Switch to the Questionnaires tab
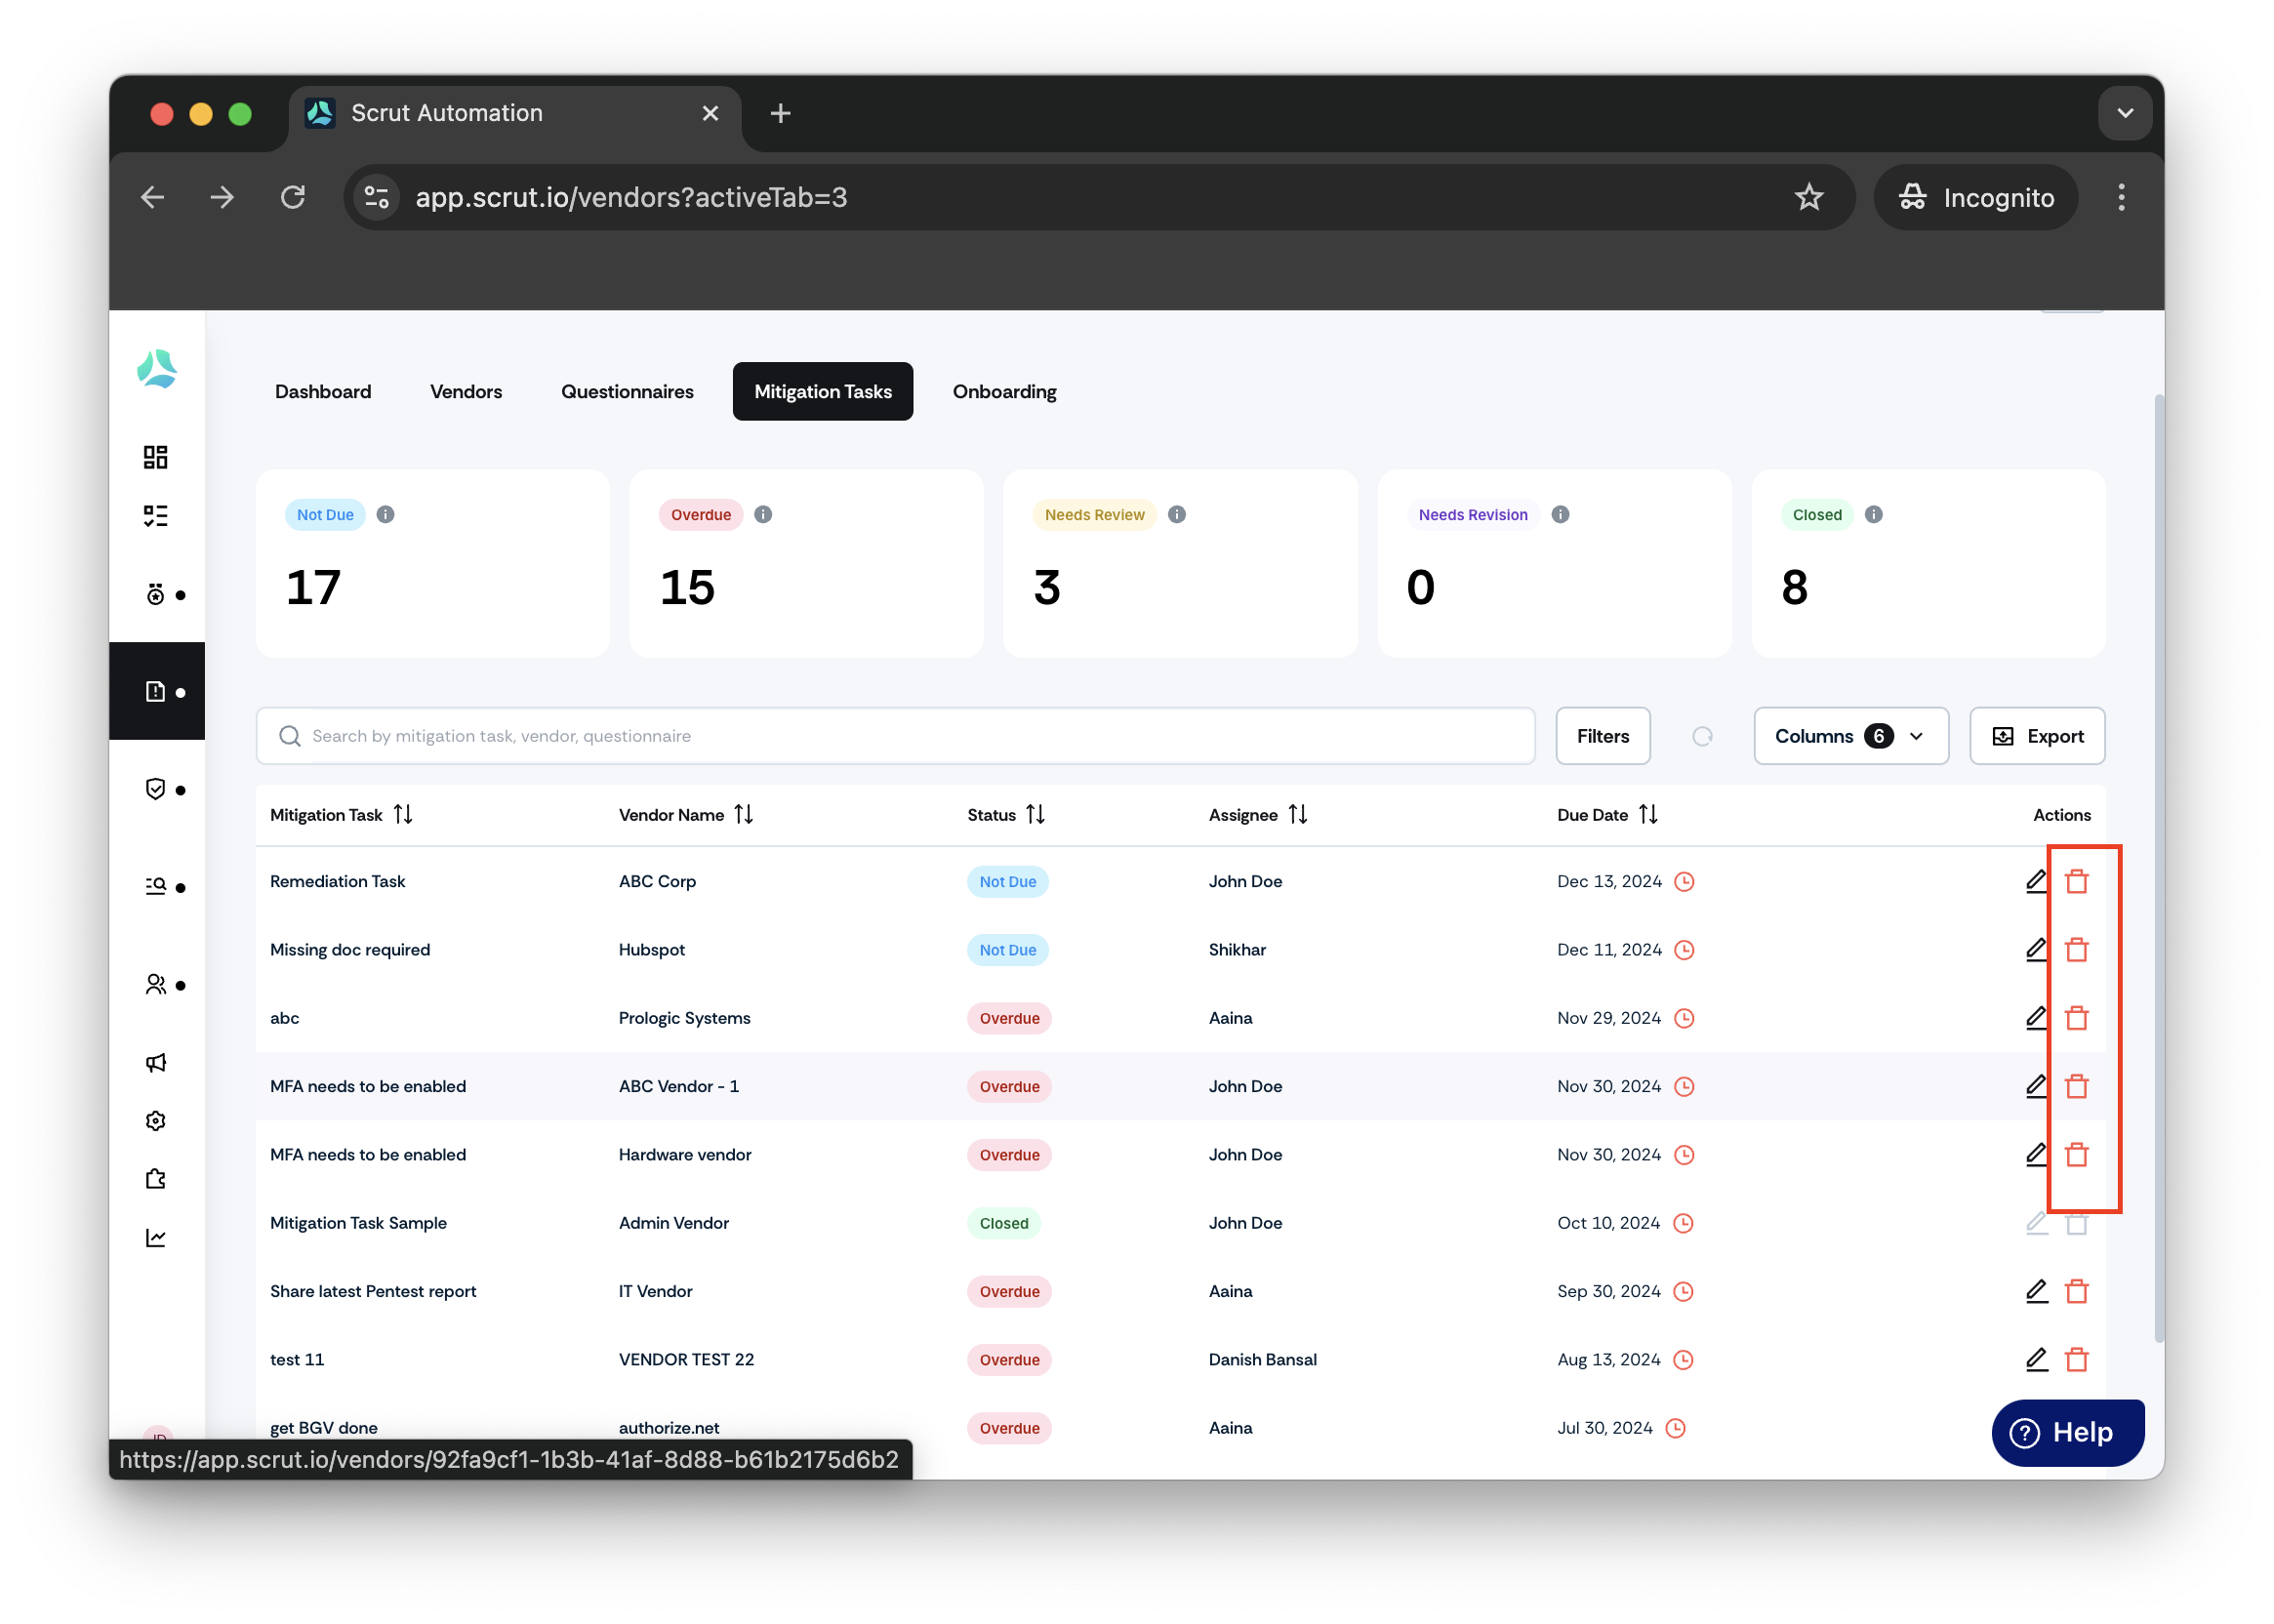The image size is (2274, 1624). pos(627,391)
